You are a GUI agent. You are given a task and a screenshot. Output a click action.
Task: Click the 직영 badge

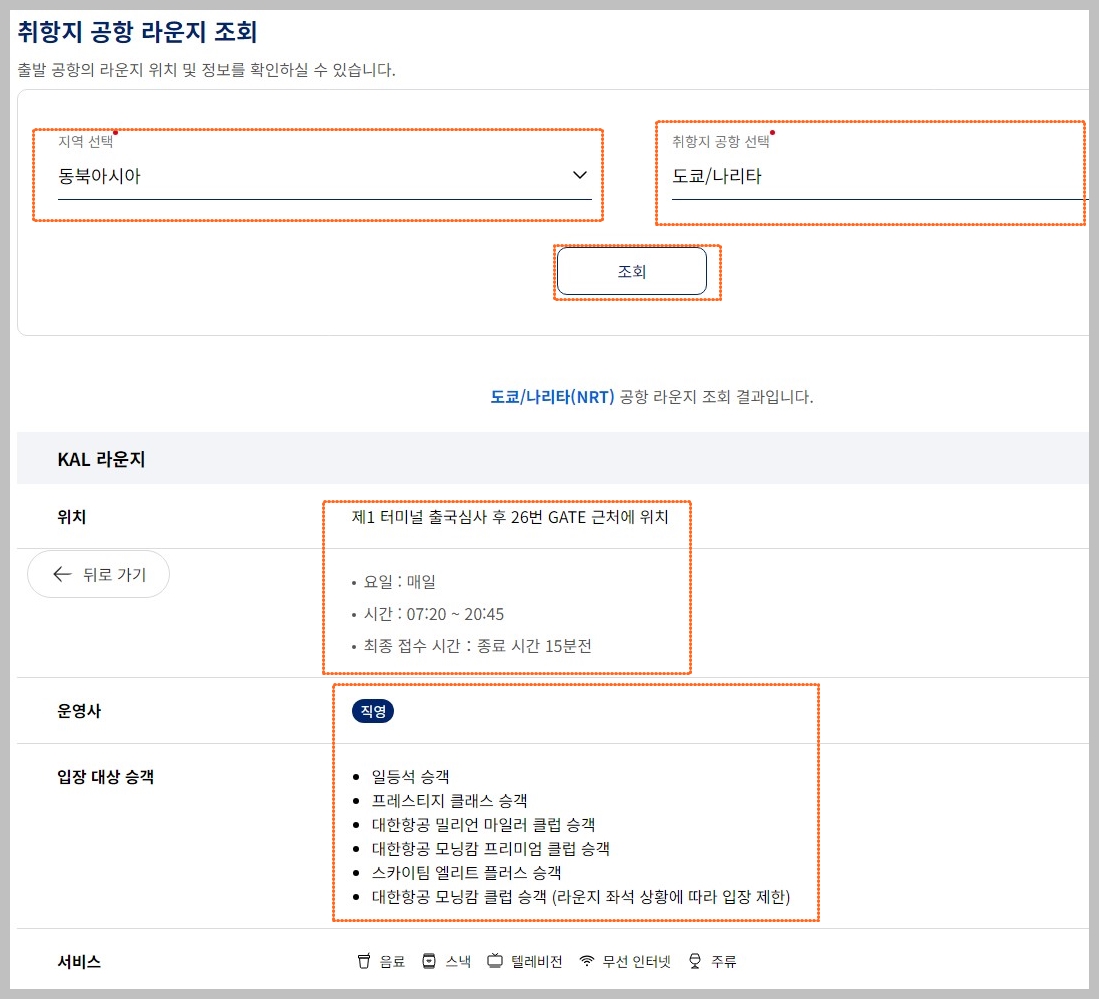[x=373, y=711]
